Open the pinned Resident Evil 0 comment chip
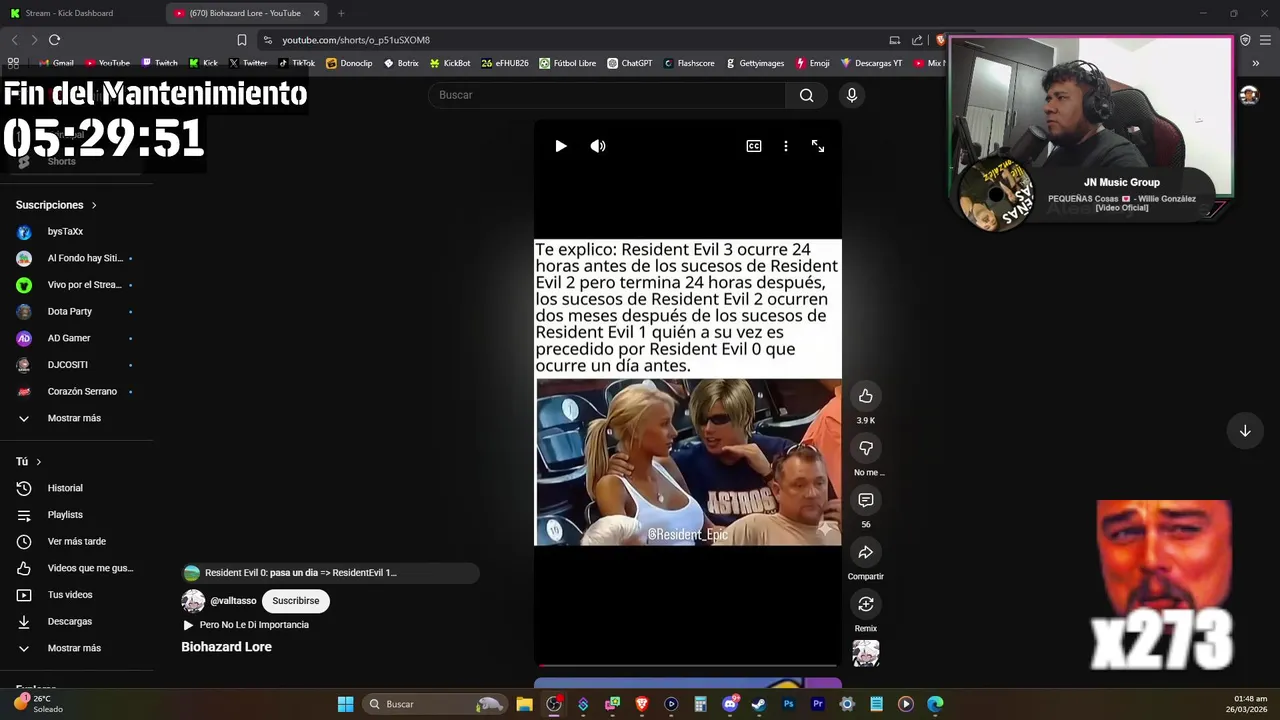Viewport: 1280px width, 720px height. [330, 573]
